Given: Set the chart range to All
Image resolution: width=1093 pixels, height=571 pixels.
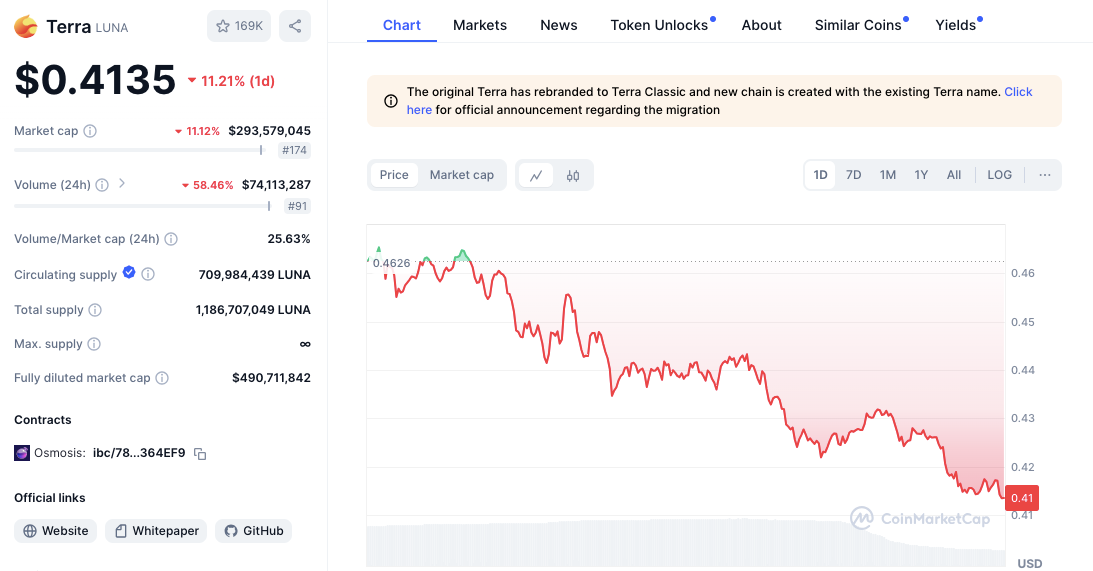Looking at the screenshot, I should (x=954, y=175).
